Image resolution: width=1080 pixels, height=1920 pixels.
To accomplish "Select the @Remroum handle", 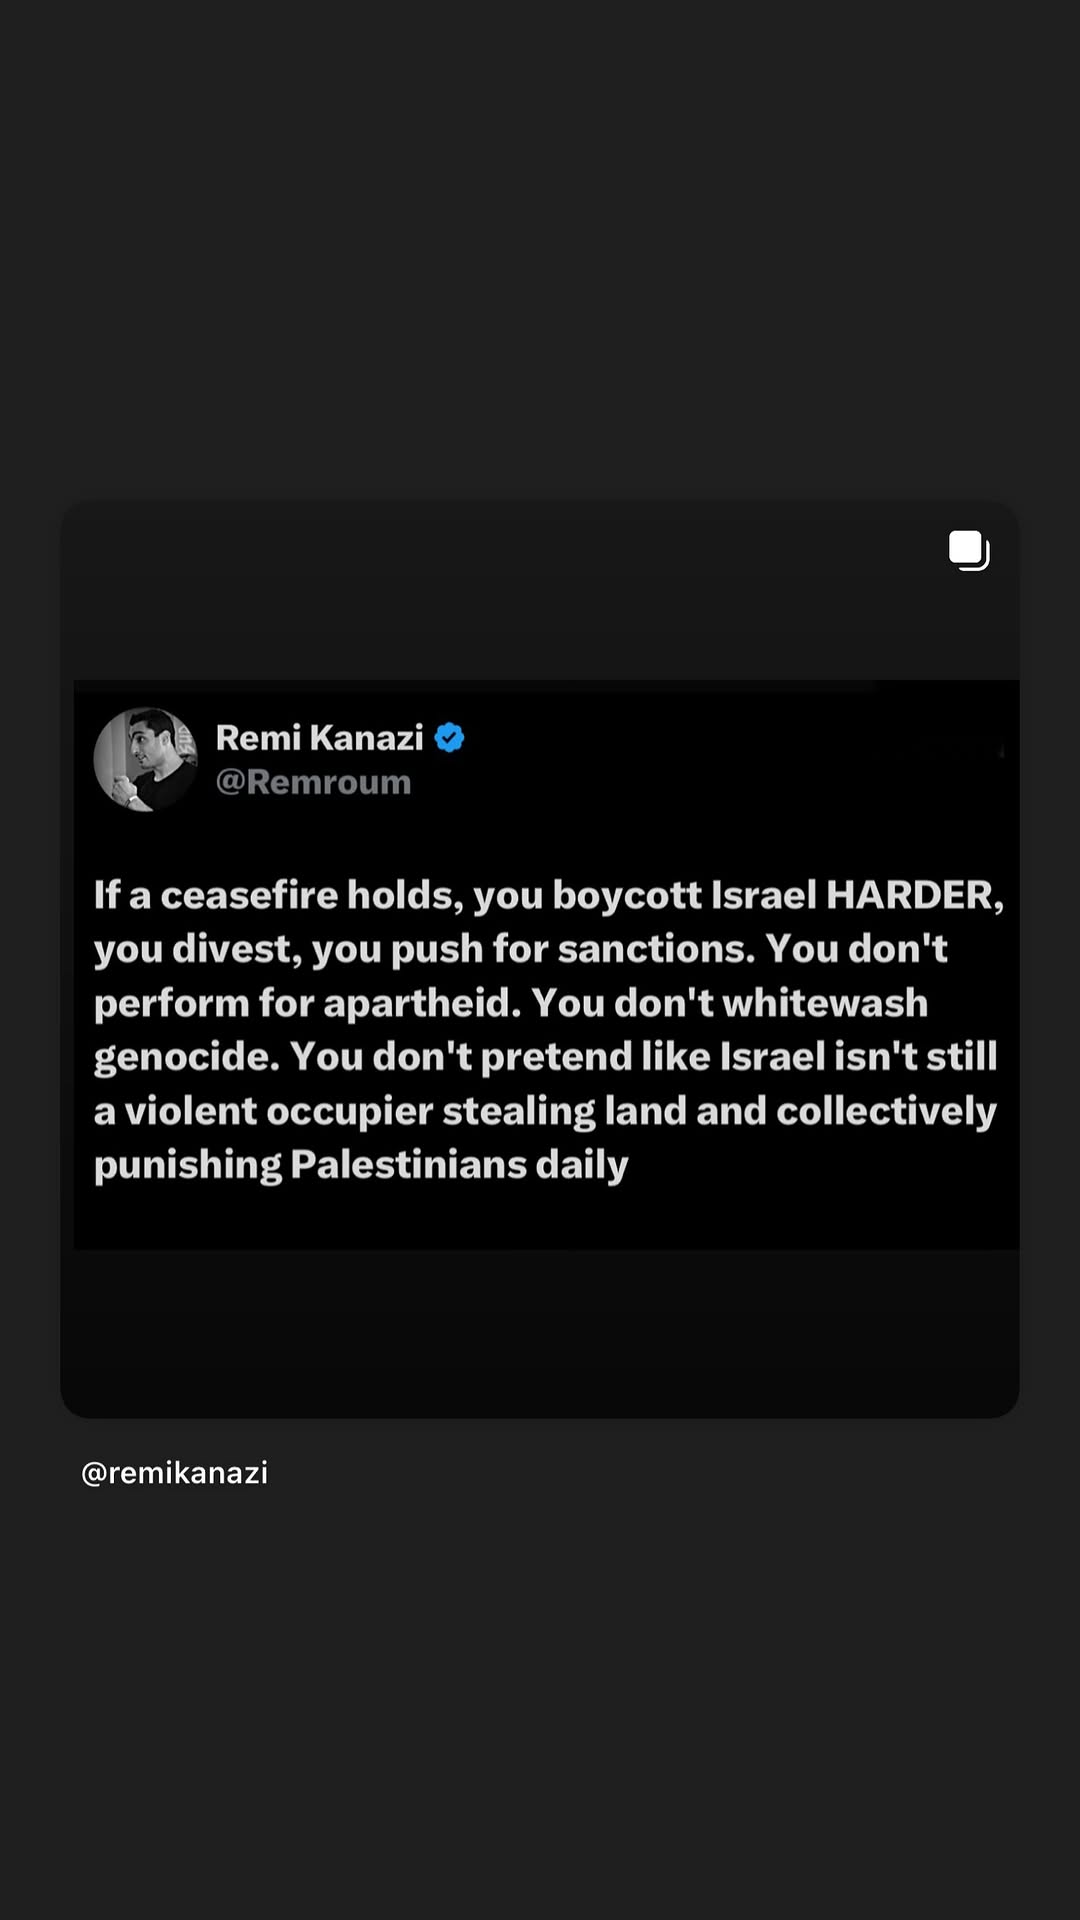I will click(x=313, y=782).
